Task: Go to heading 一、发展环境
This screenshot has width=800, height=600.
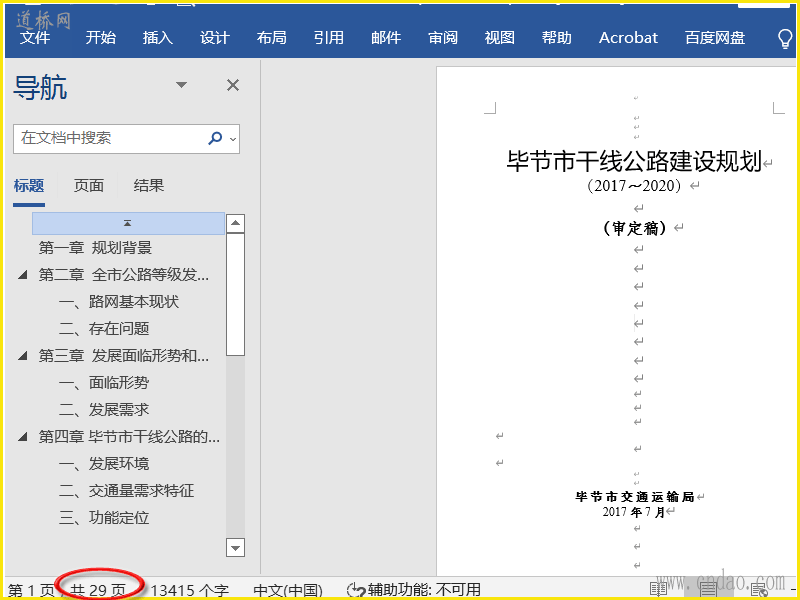Action: click(104, 464)
